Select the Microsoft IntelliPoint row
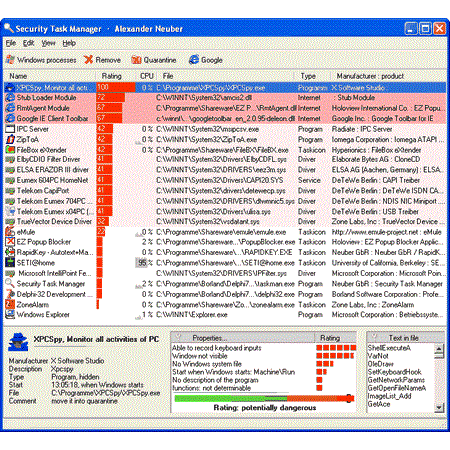The height and width of the screenshot is (450, 450). pos(225,273)
